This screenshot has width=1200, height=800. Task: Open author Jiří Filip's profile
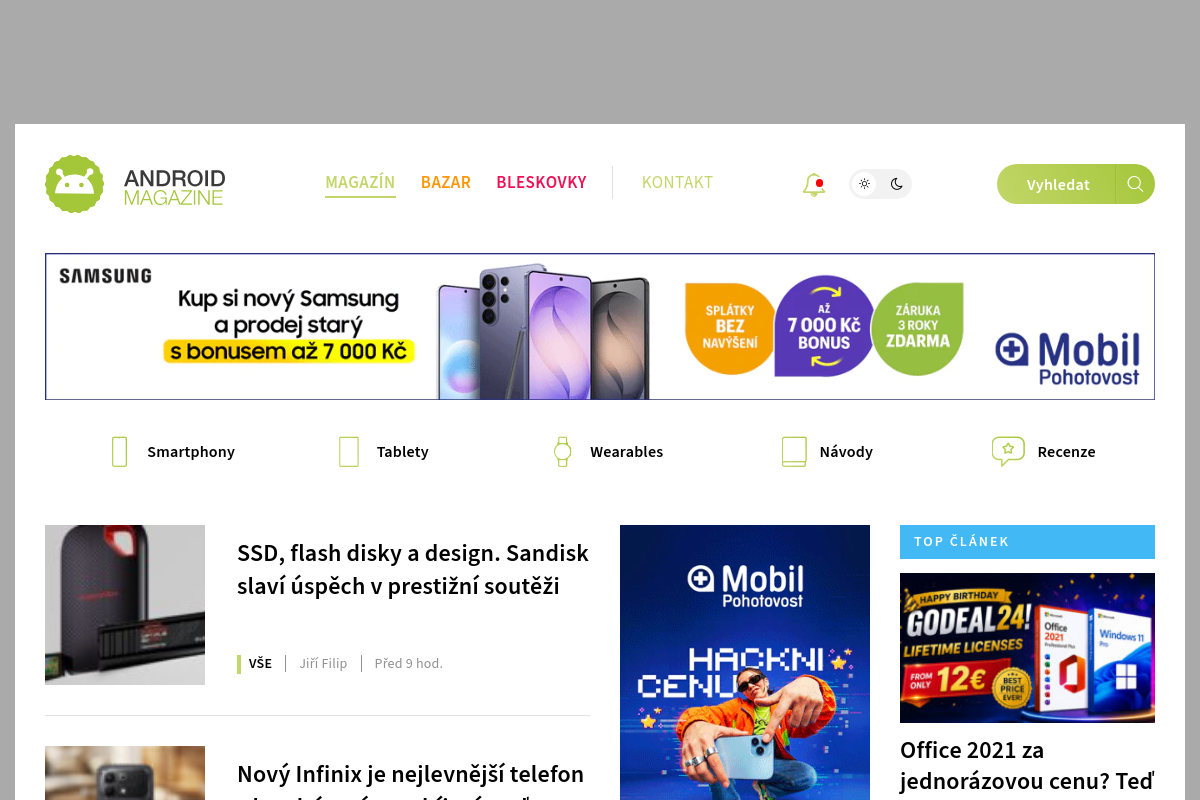coord(323,663)
